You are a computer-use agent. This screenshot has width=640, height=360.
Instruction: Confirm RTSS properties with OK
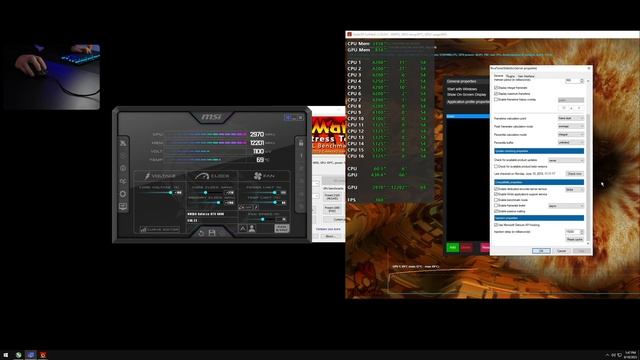click(x=541, y=251)
